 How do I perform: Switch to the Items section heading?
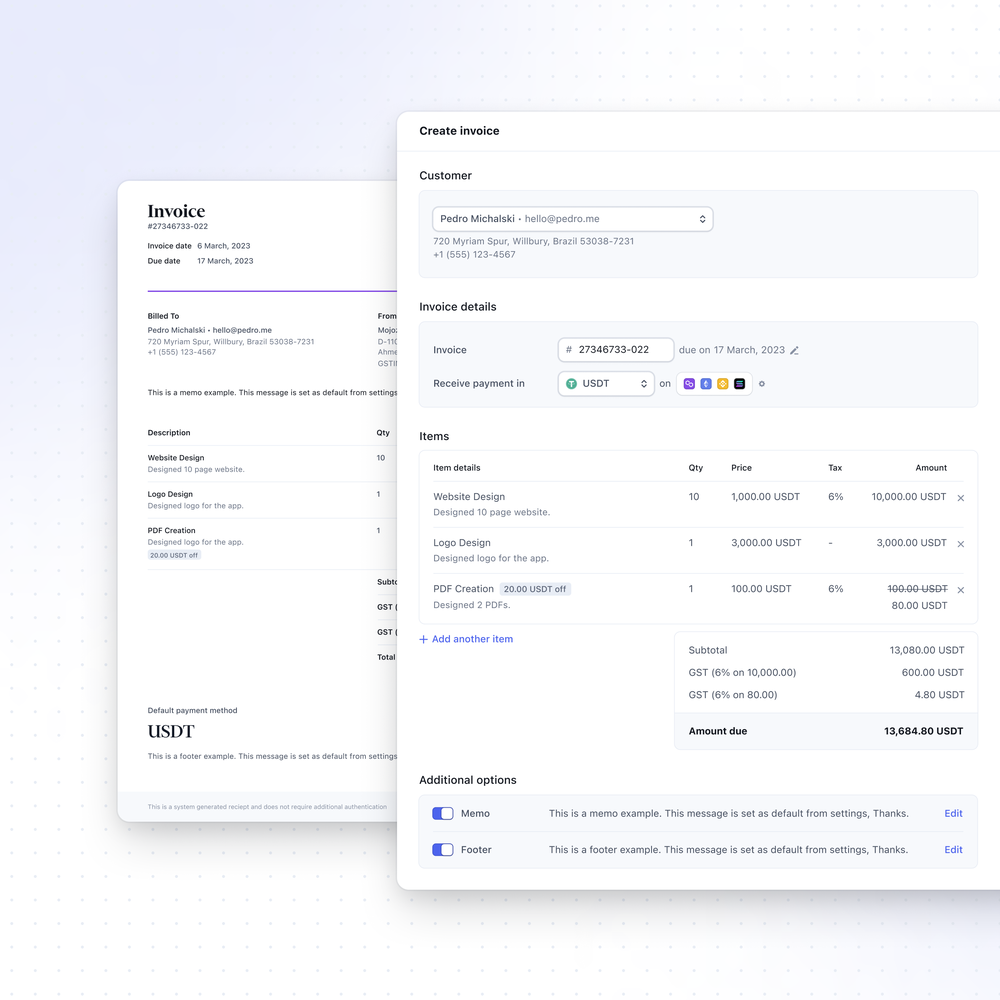pyautogui.click(x=434, y=436)
